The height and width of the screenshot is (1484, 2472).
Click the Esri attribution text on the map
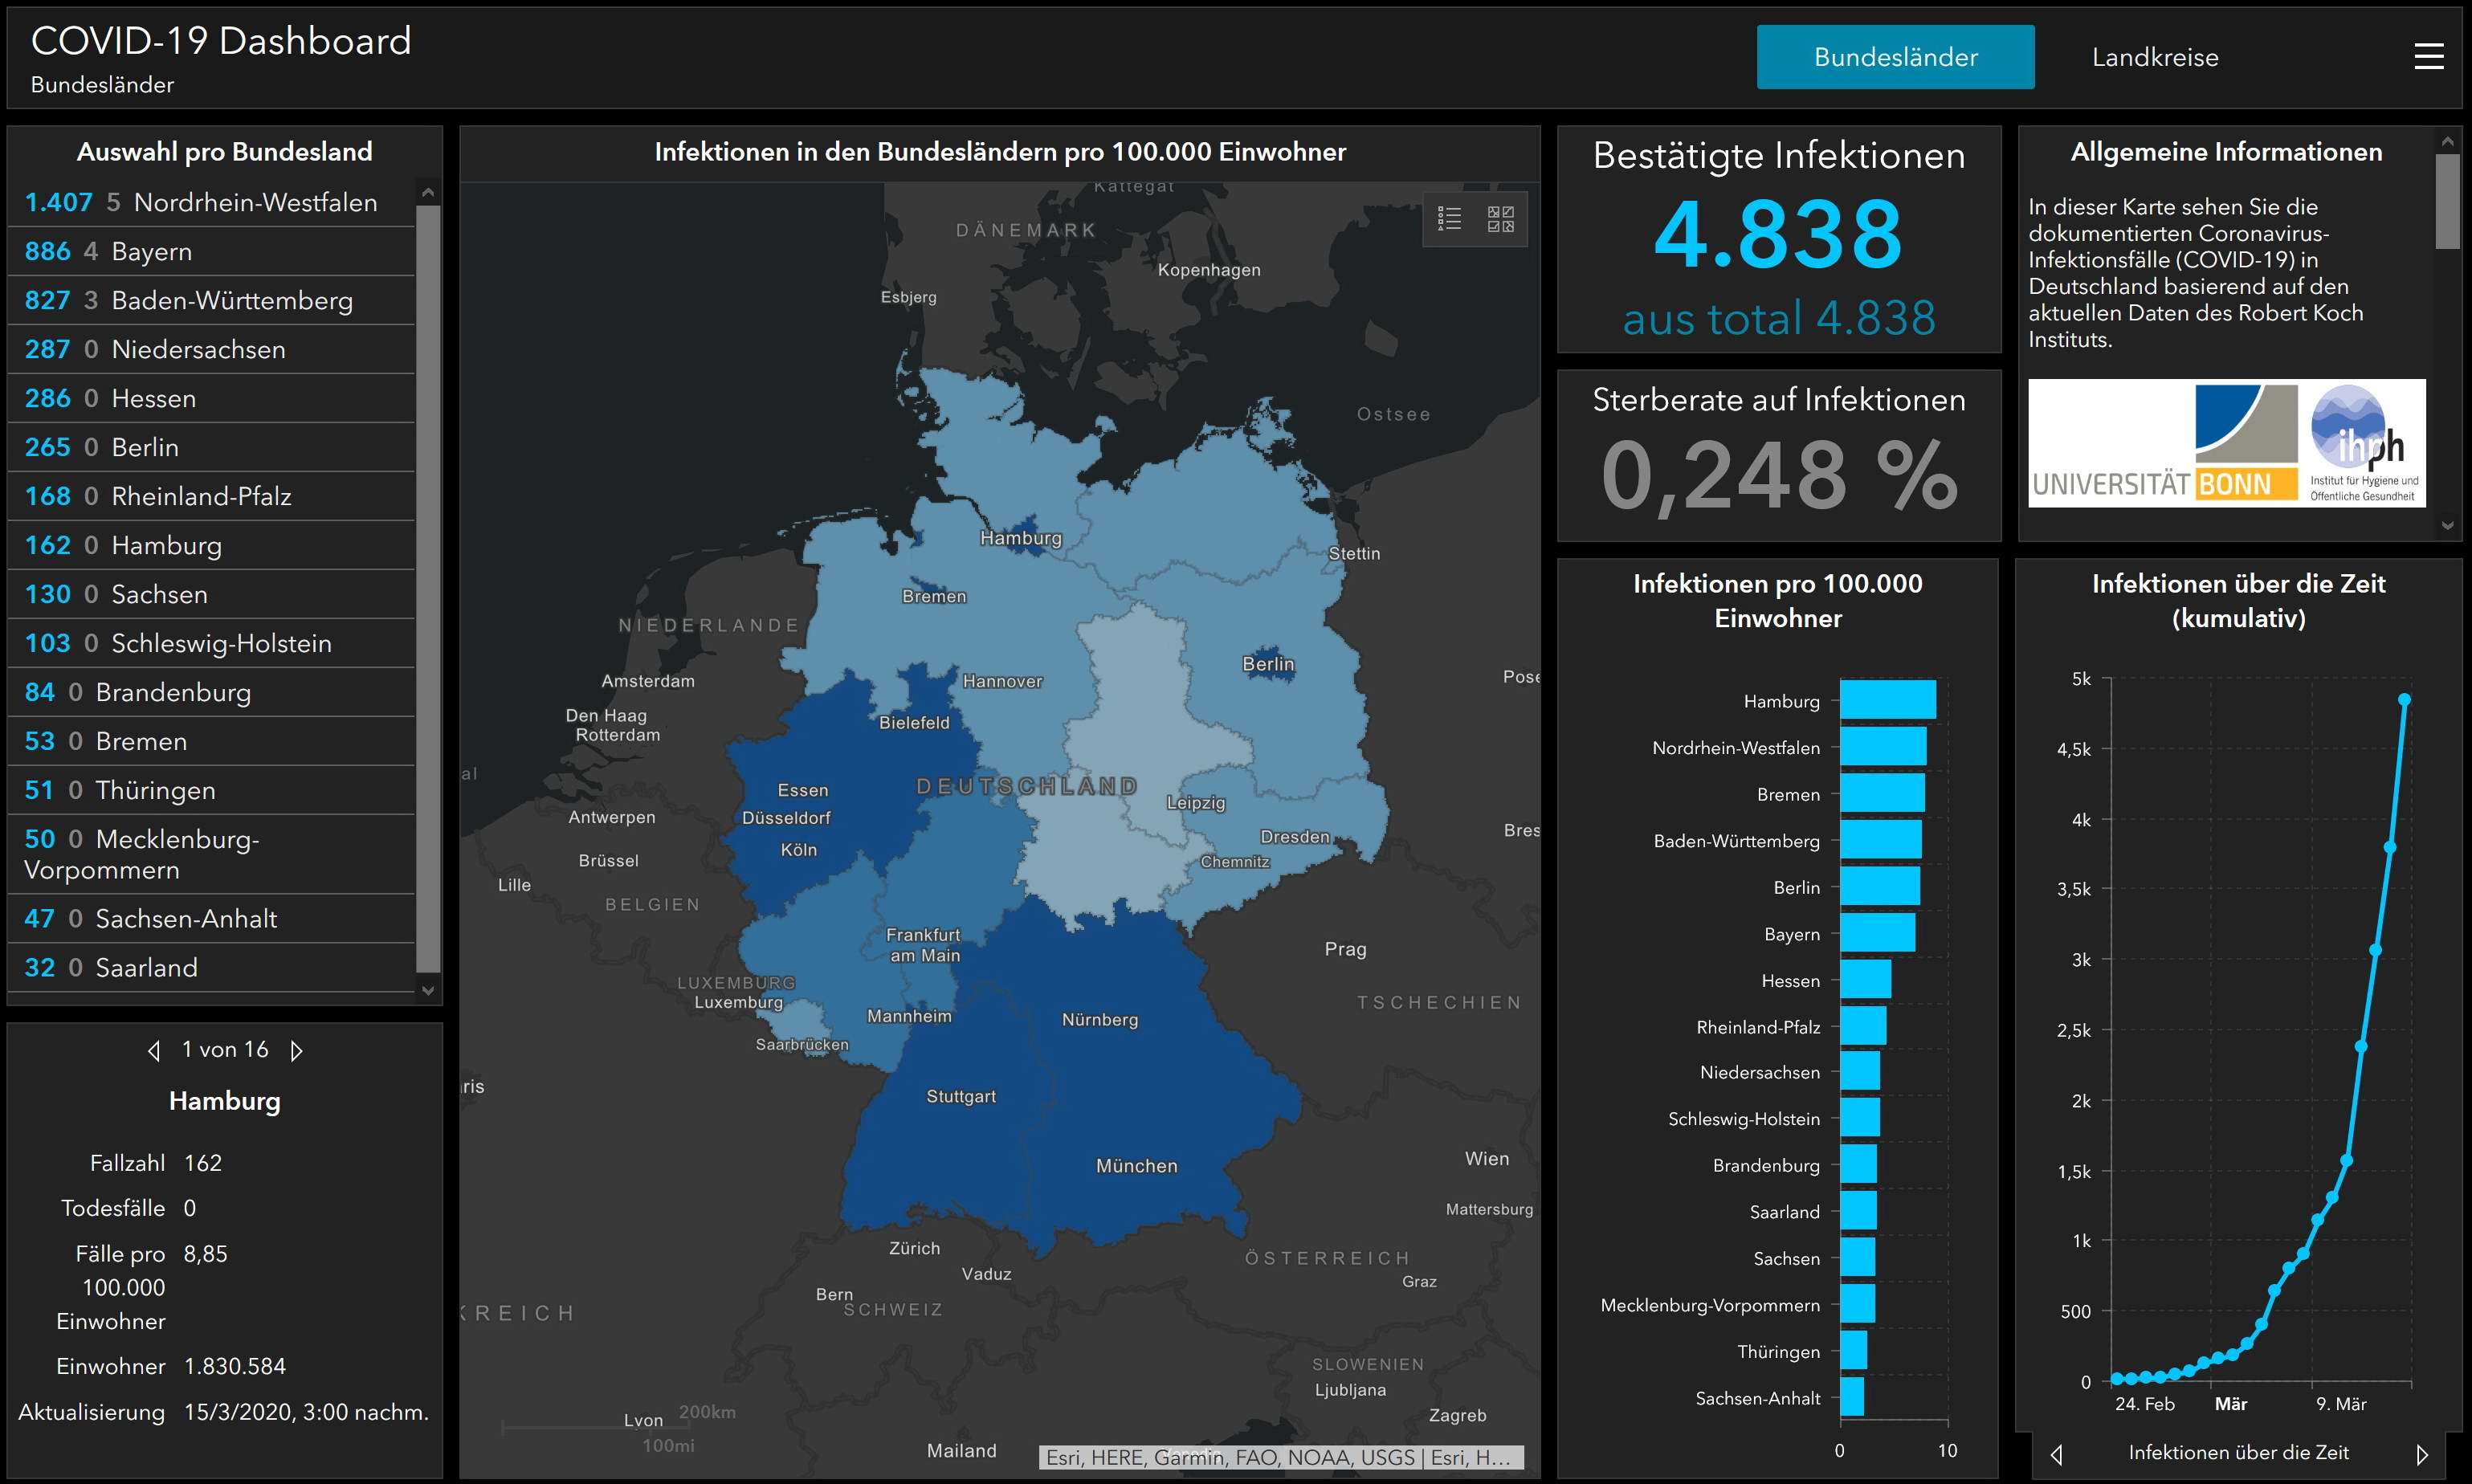pos(1280,1457)
